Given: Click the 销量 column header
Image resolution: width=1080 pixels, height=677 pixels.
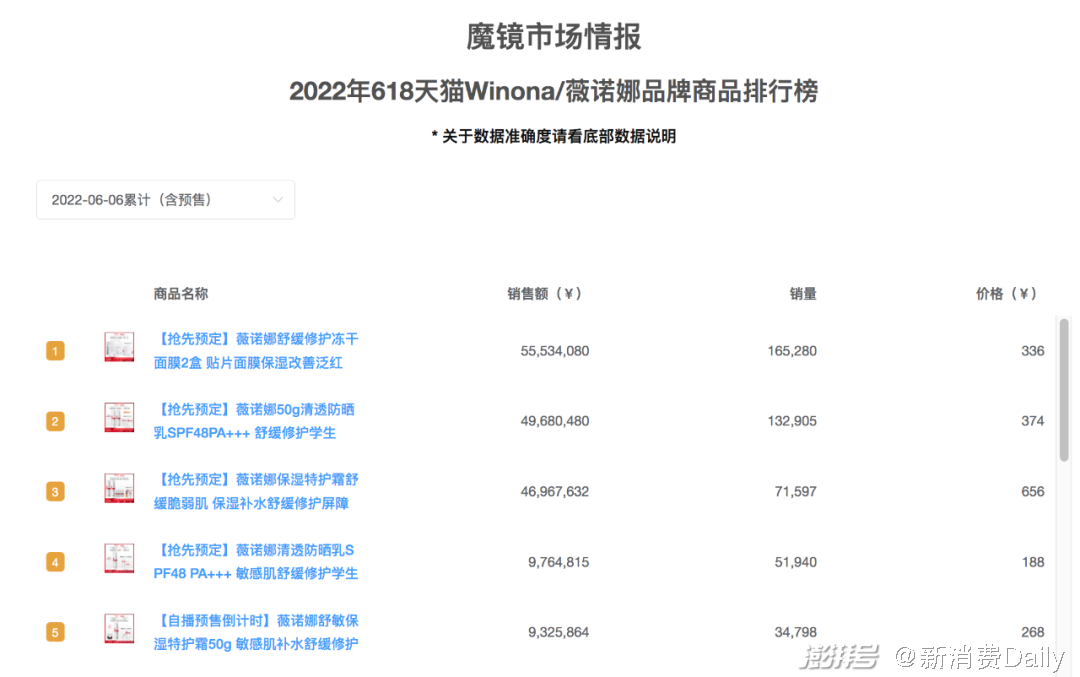Looking at the screenshot, I should (x=803, y=294).
